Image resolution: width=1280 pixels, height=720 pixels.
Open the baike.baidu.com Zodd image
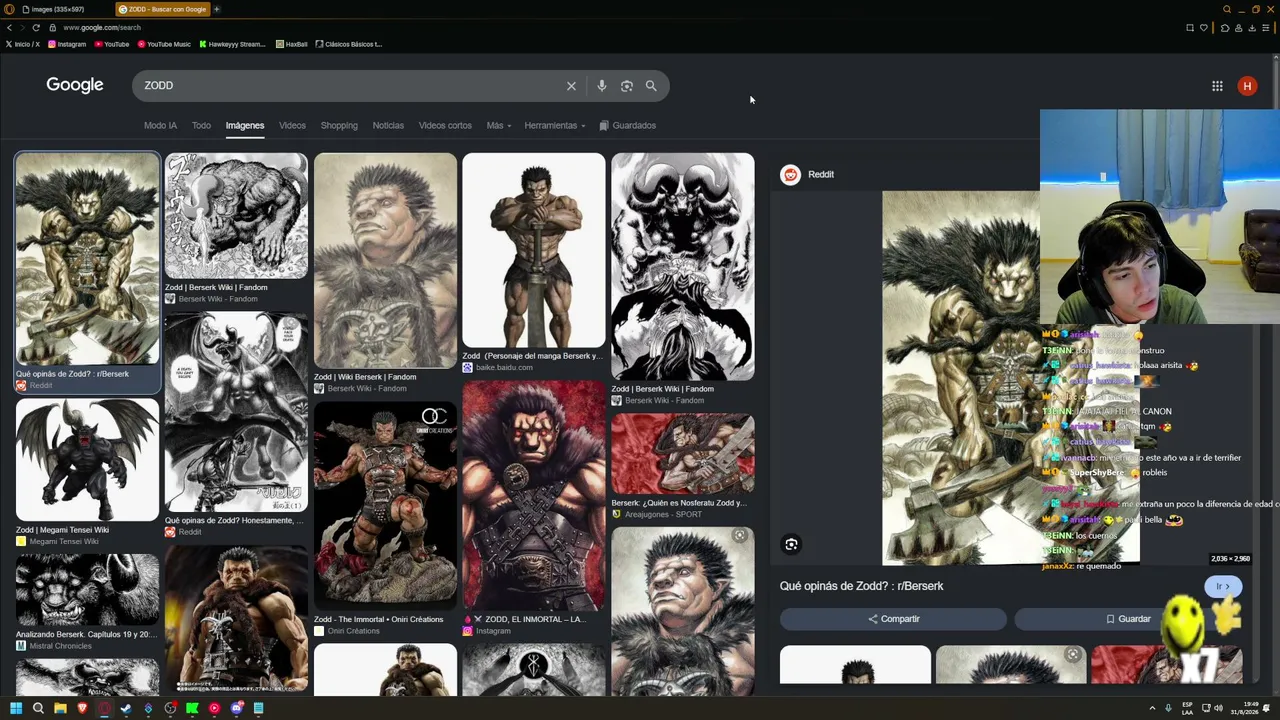pos(534,250)
